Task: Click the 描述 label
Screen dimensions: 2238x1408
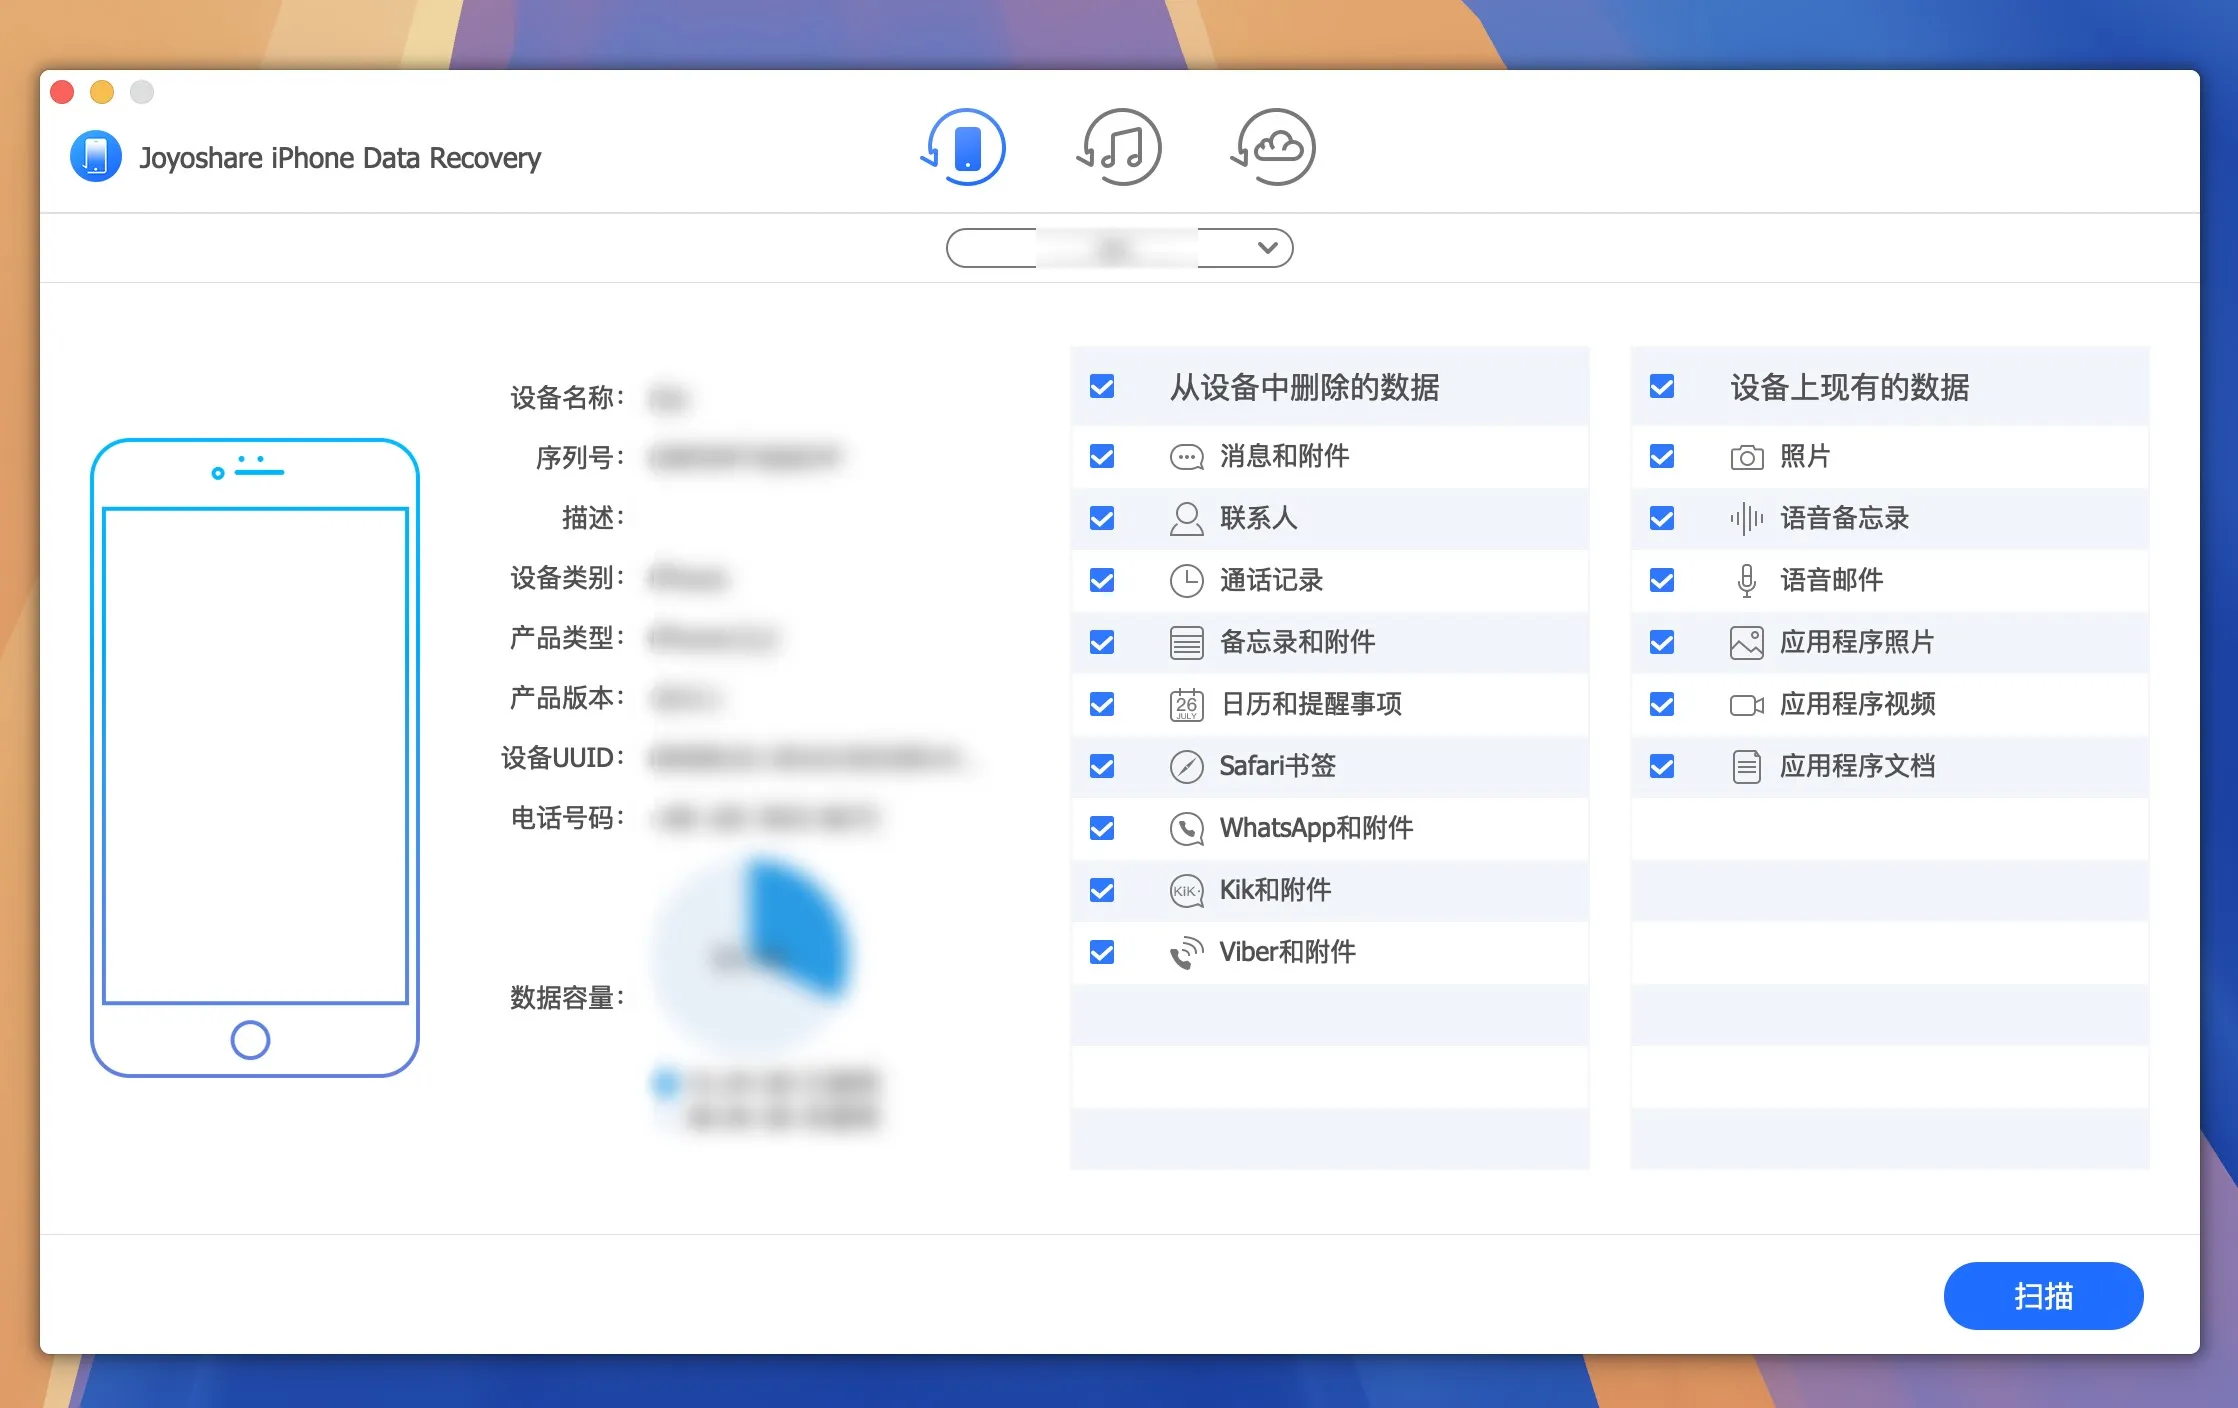Action: coord(593,518)
